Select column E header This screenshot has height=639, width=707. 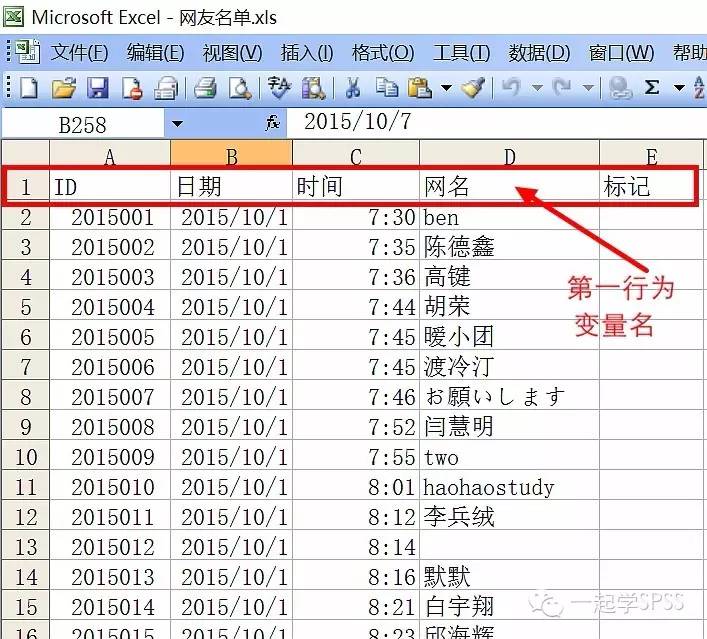click(652, 155)
